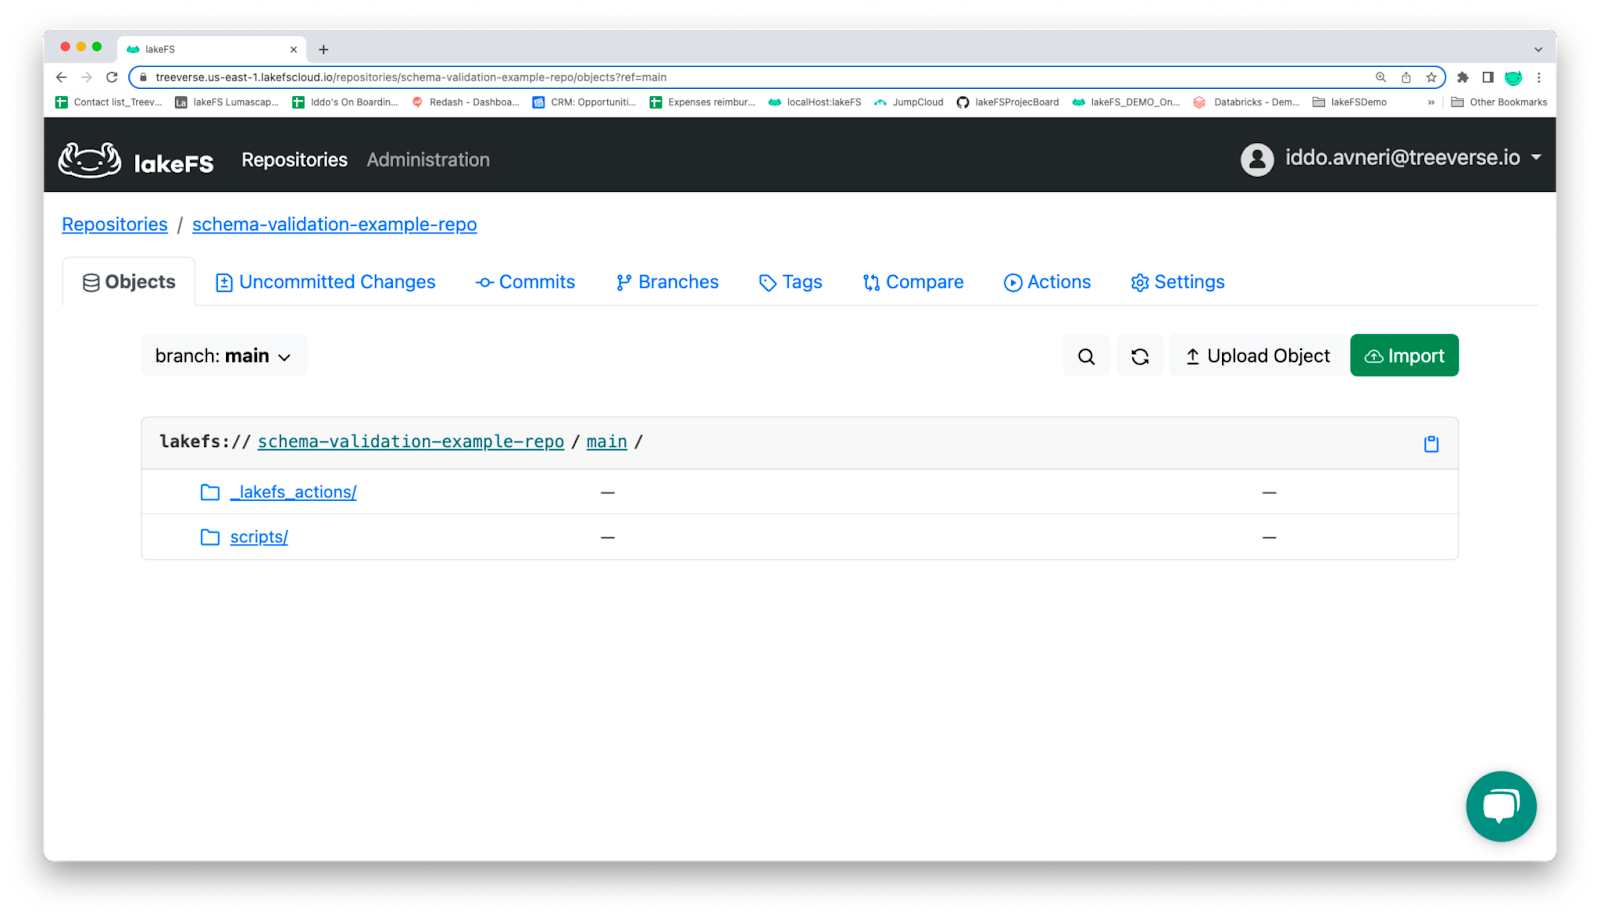Click the folder icon beside _lakefs_actions/
This screenshot has height=919, width=1600.
210,492
